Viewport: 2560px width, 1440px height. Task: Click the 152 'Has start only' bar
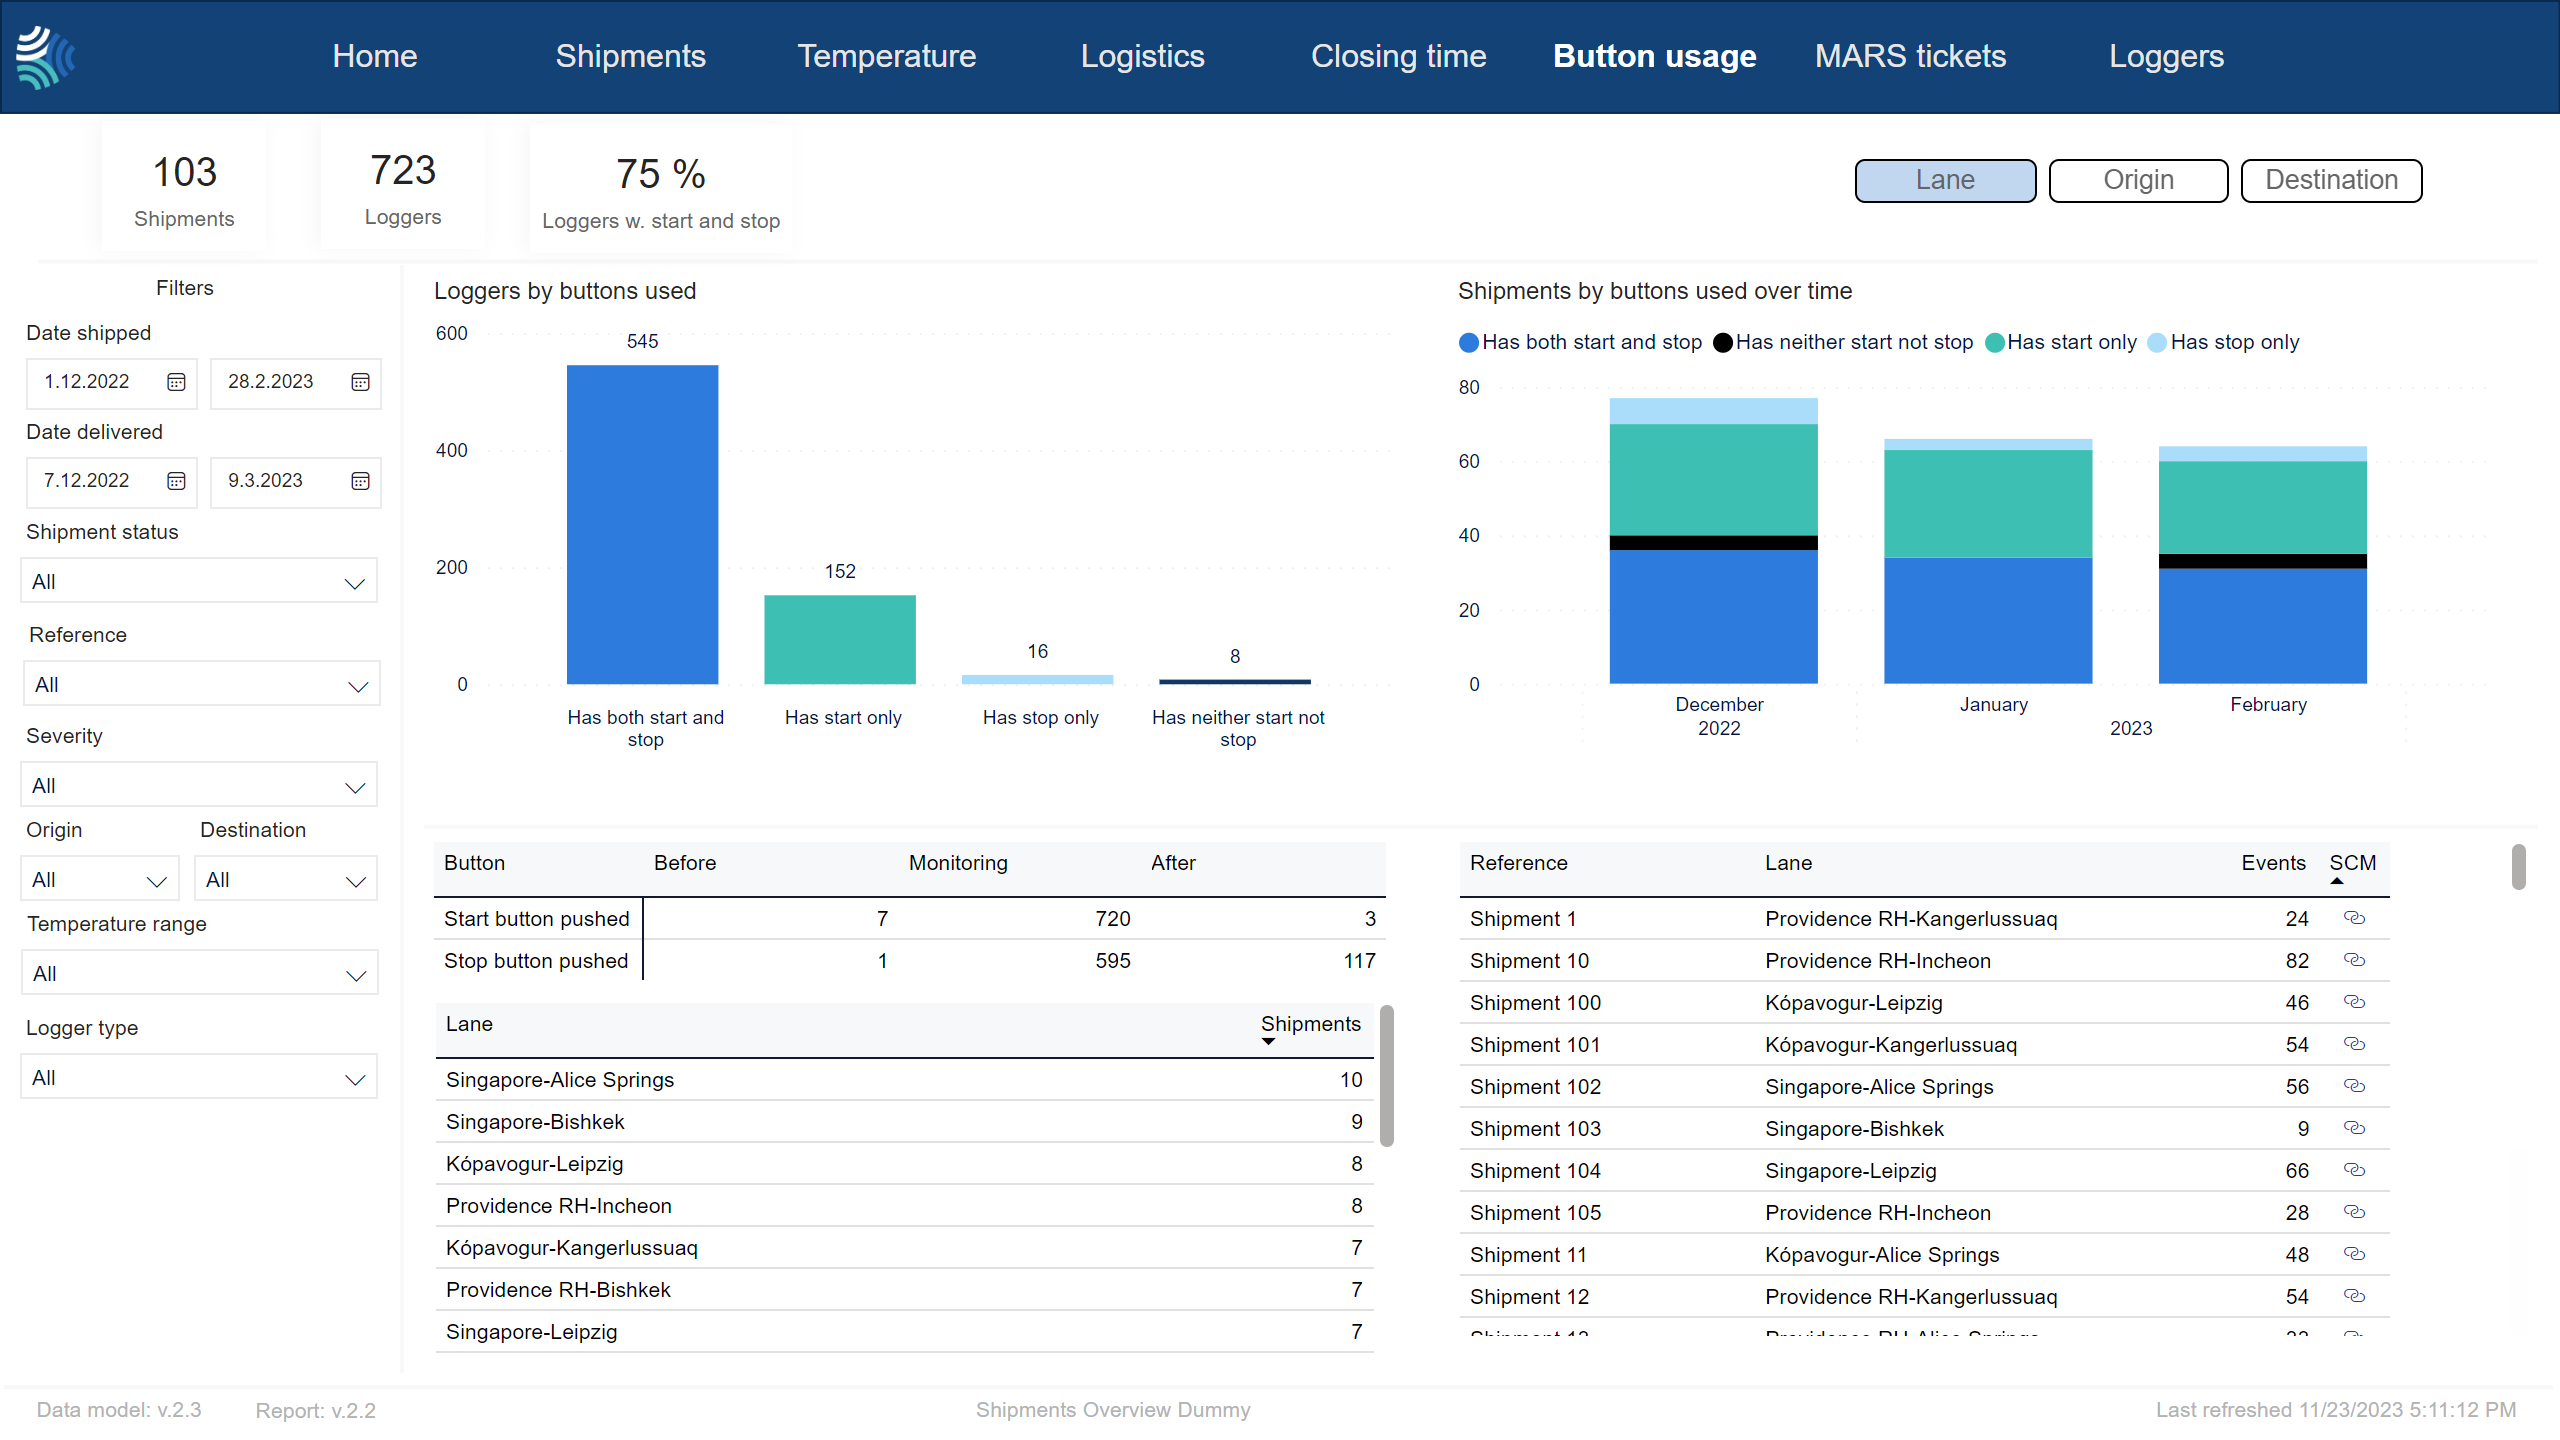(x=840, y=640)
